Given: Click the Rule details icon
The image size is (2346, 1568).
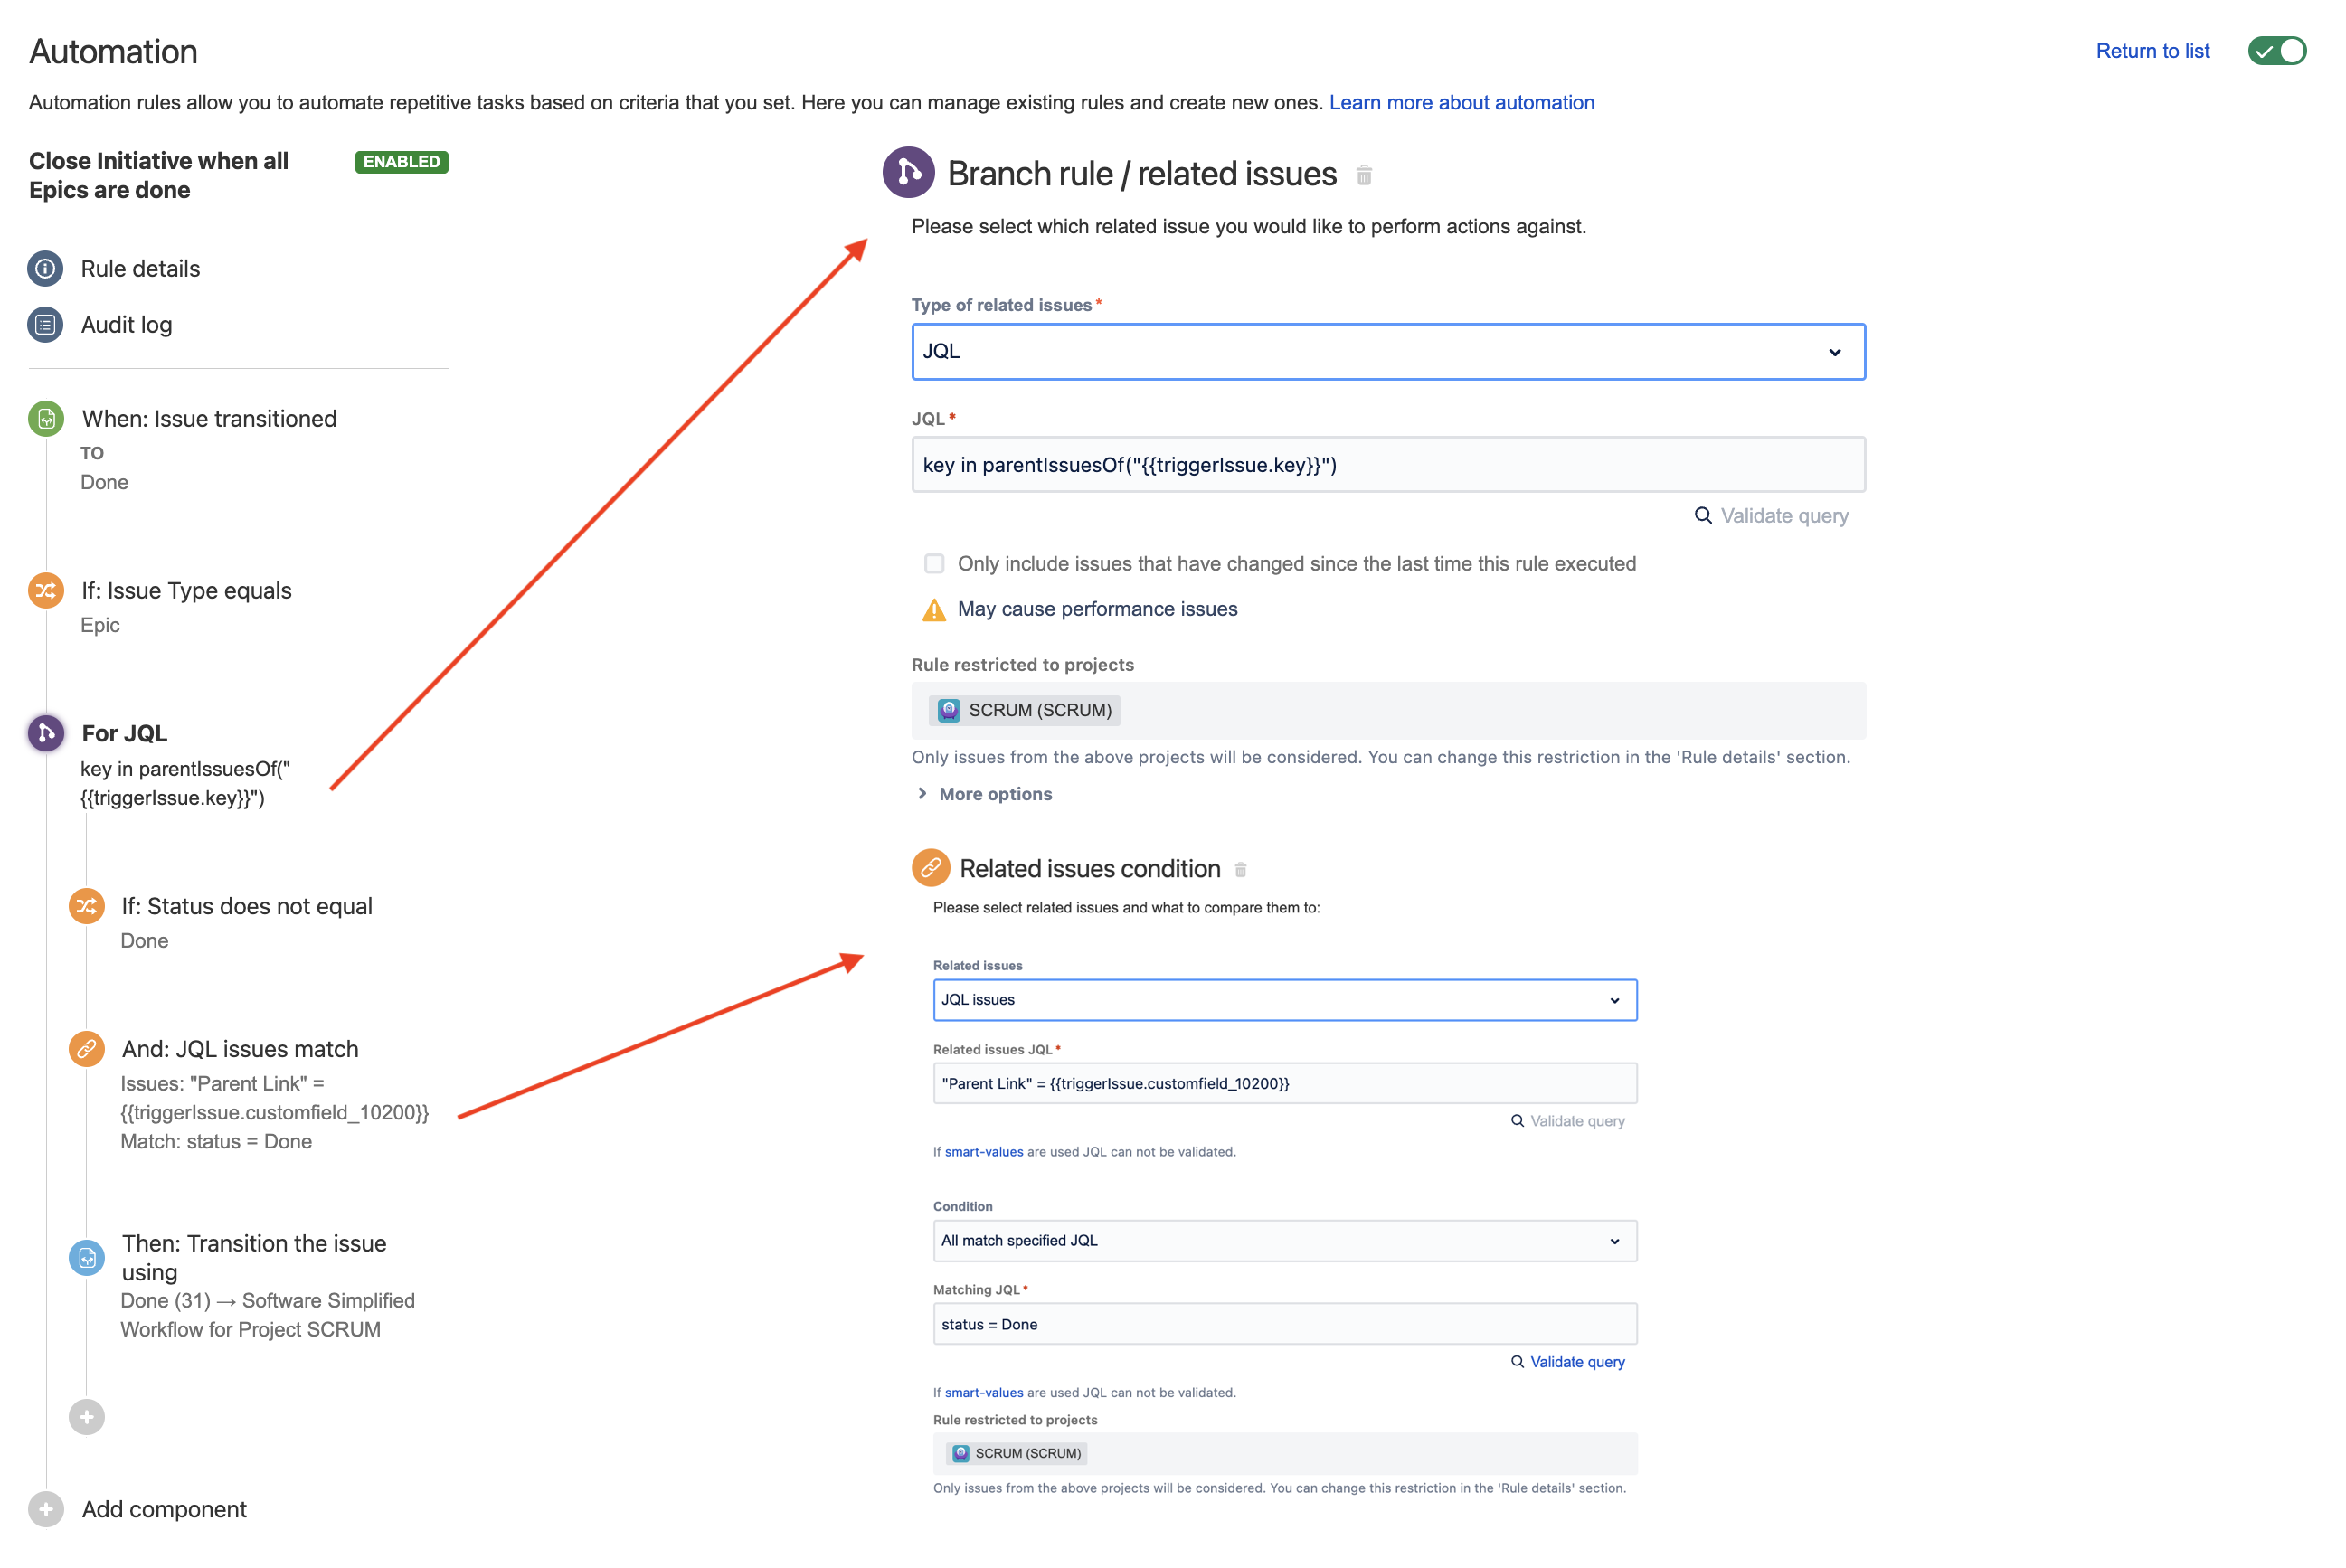Looking at the screenshot, I should point(45,268).
